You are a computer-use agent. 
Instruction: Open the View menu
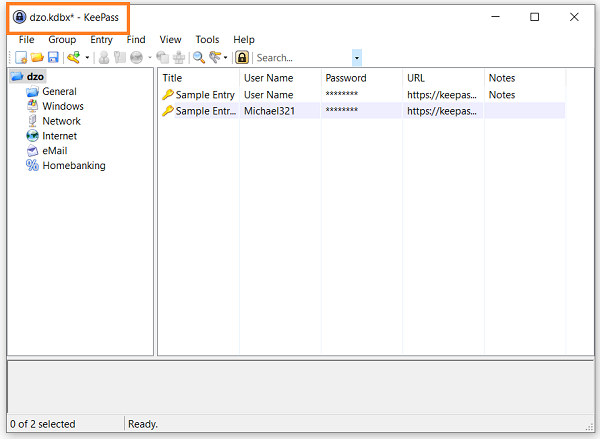pyautogui.click(x=170, y=39)
